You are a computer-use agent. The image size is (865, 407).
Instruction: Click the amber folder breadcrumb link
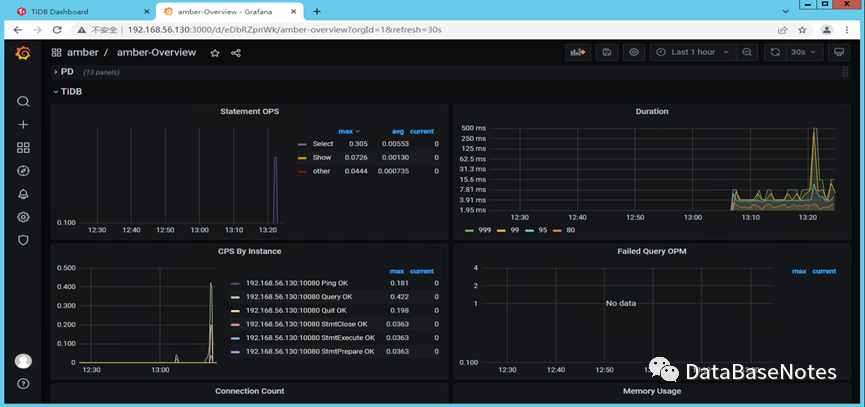tap(82, 53)
